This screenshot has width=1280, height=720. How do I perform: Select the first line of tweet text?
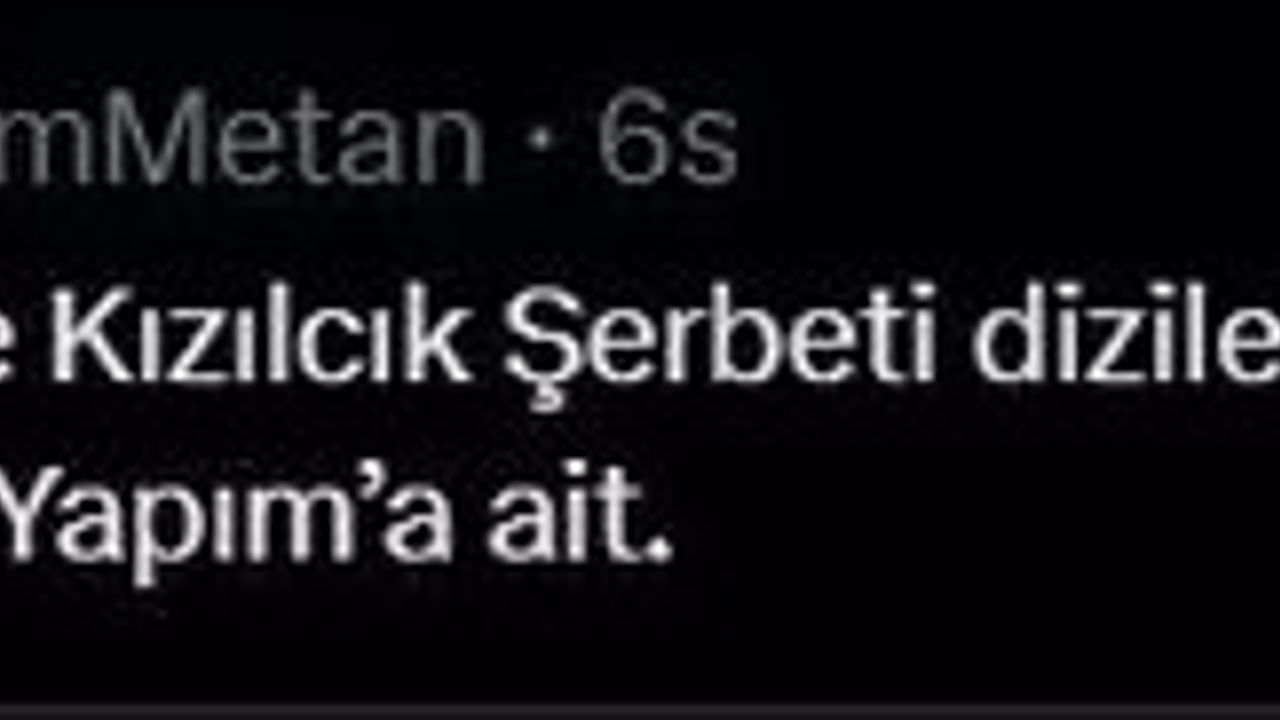pyautogui.click(x=640, y=343)
